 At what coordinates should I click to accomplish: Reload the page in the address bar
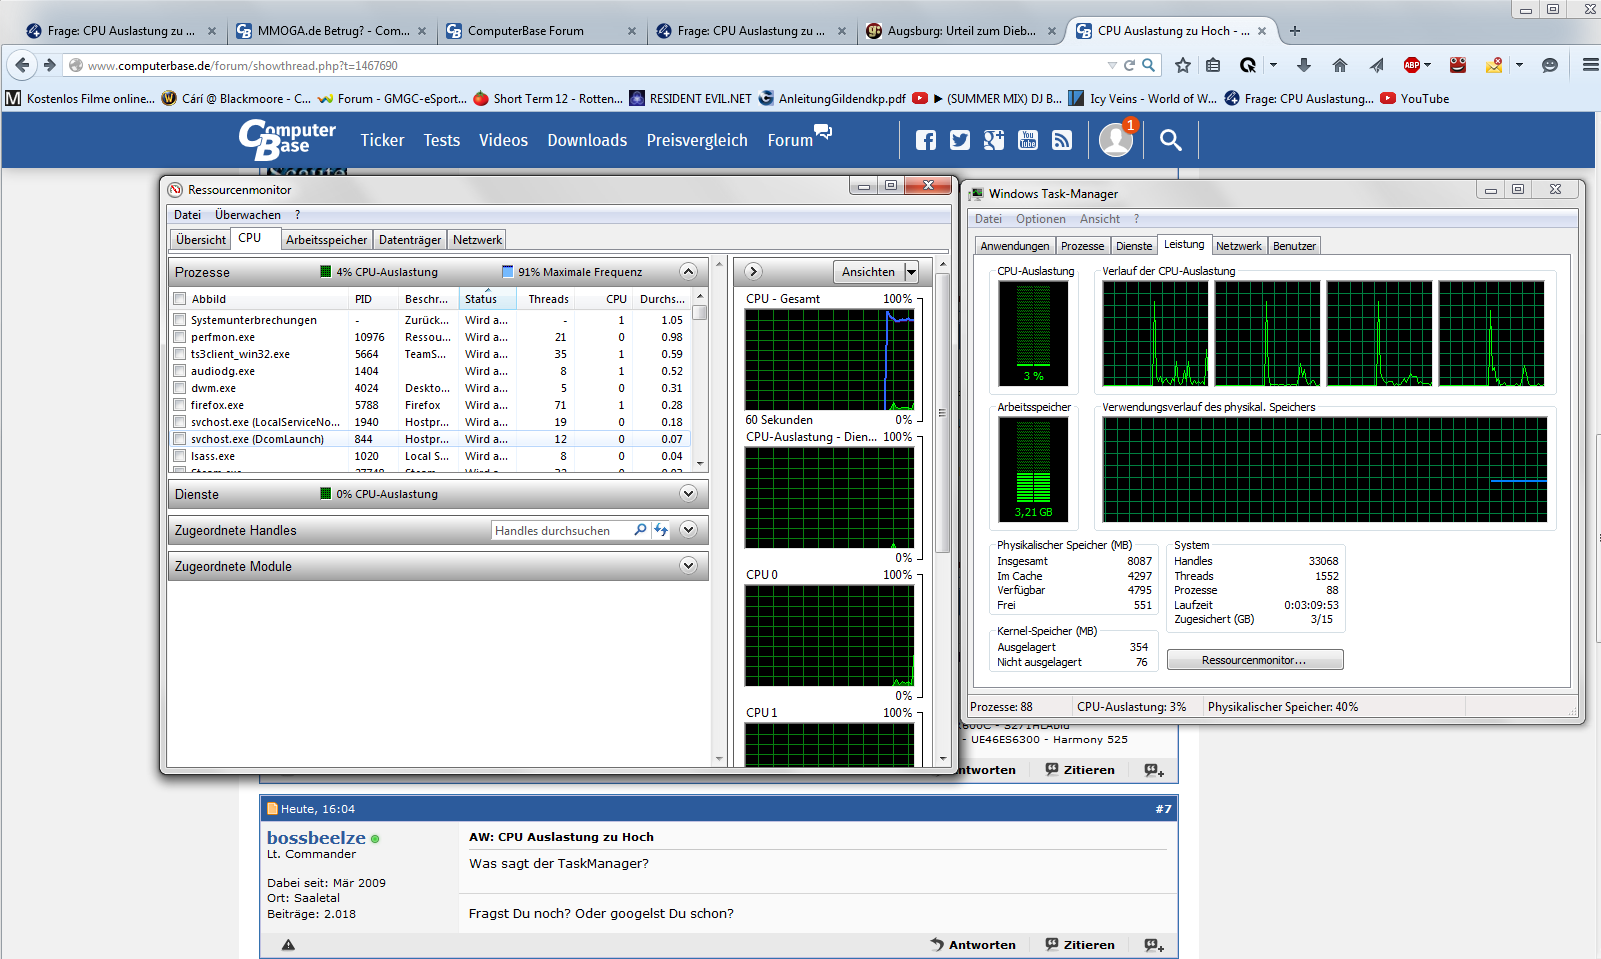point(1129,65)
